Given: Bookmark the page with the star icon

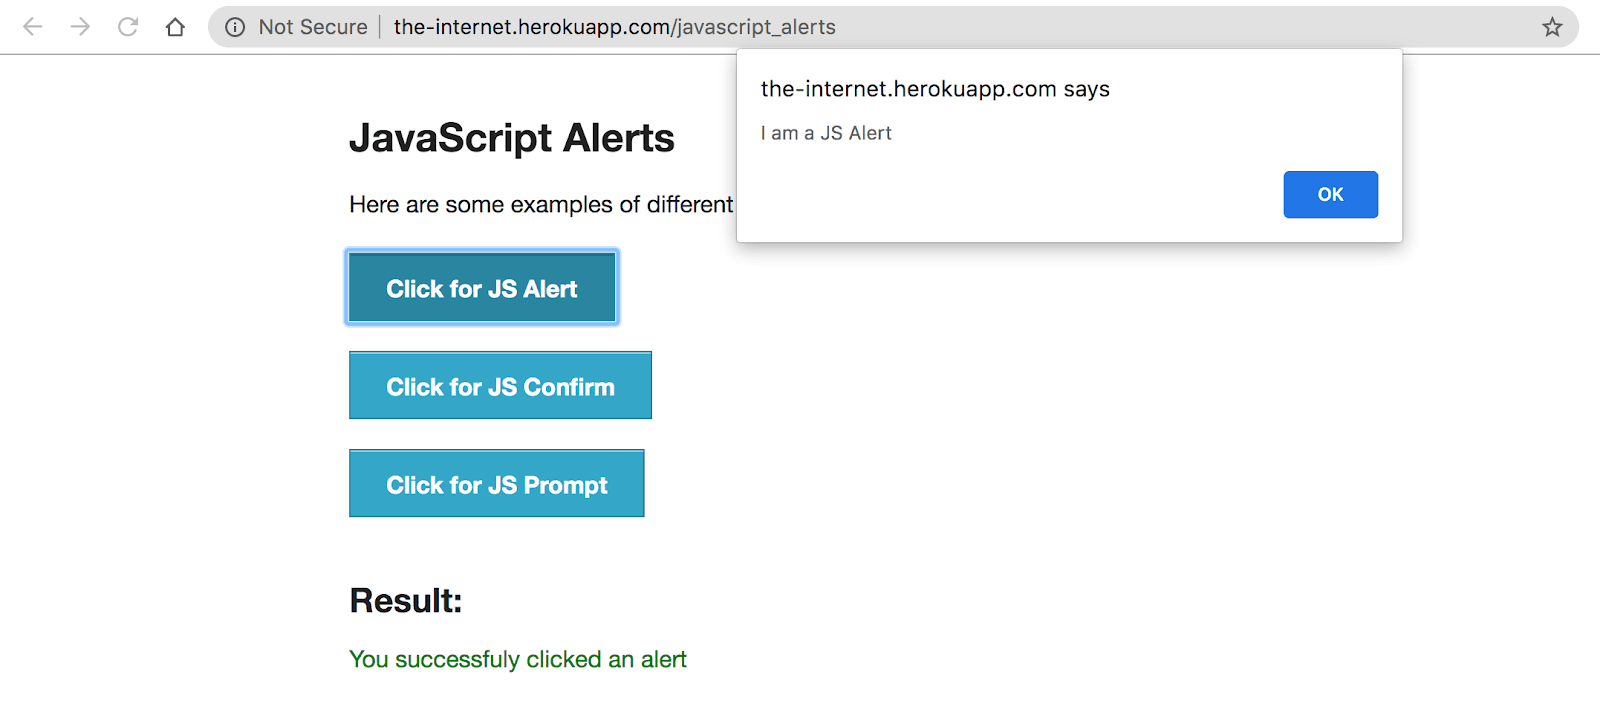Looking at the screenshot, I should (1553, 27).
